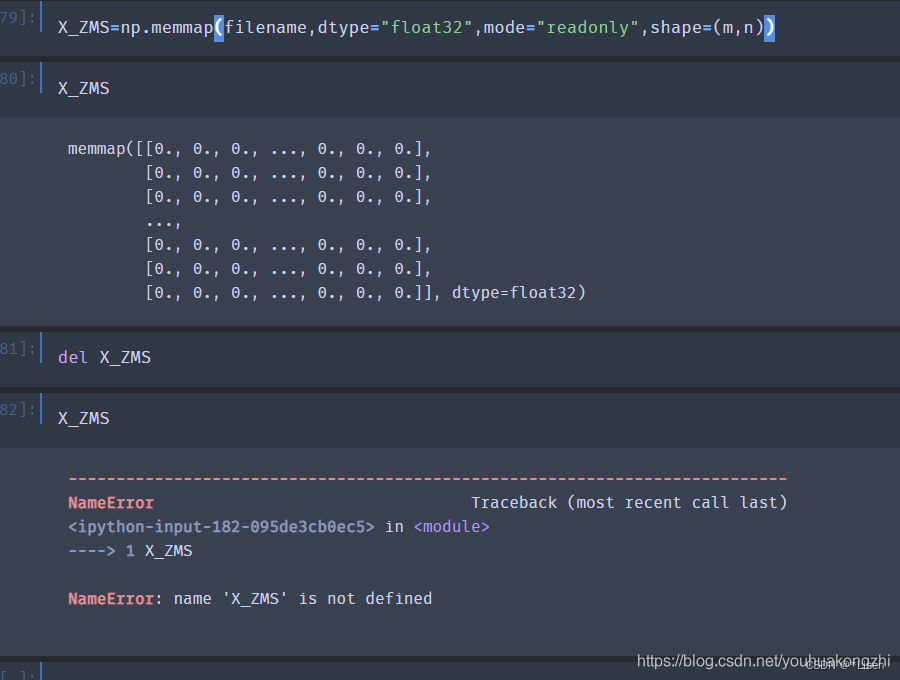Click "name 'X_ZMS' is not defined" message

(302, 599)
